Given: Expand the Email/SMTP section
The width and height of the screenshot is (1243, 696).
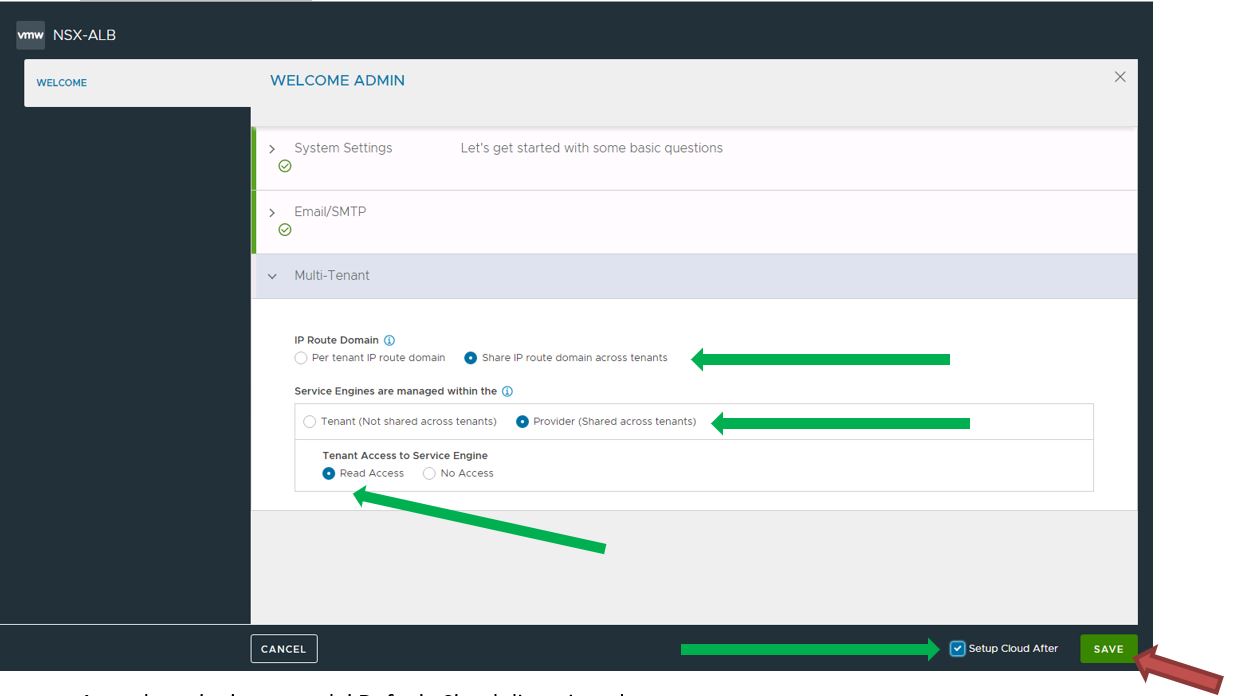Looking at the screenshot, I should 272,213.
